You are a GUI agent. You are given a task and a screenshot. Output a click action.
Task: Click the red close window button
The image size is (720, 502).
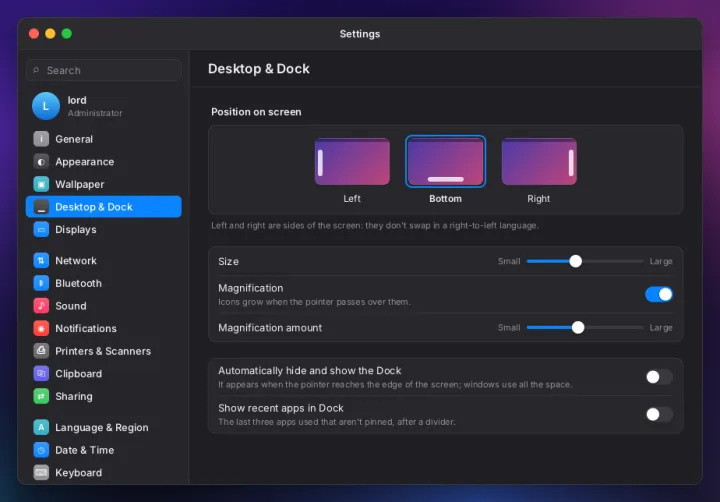pyautogui.click(x=34, y=34)
